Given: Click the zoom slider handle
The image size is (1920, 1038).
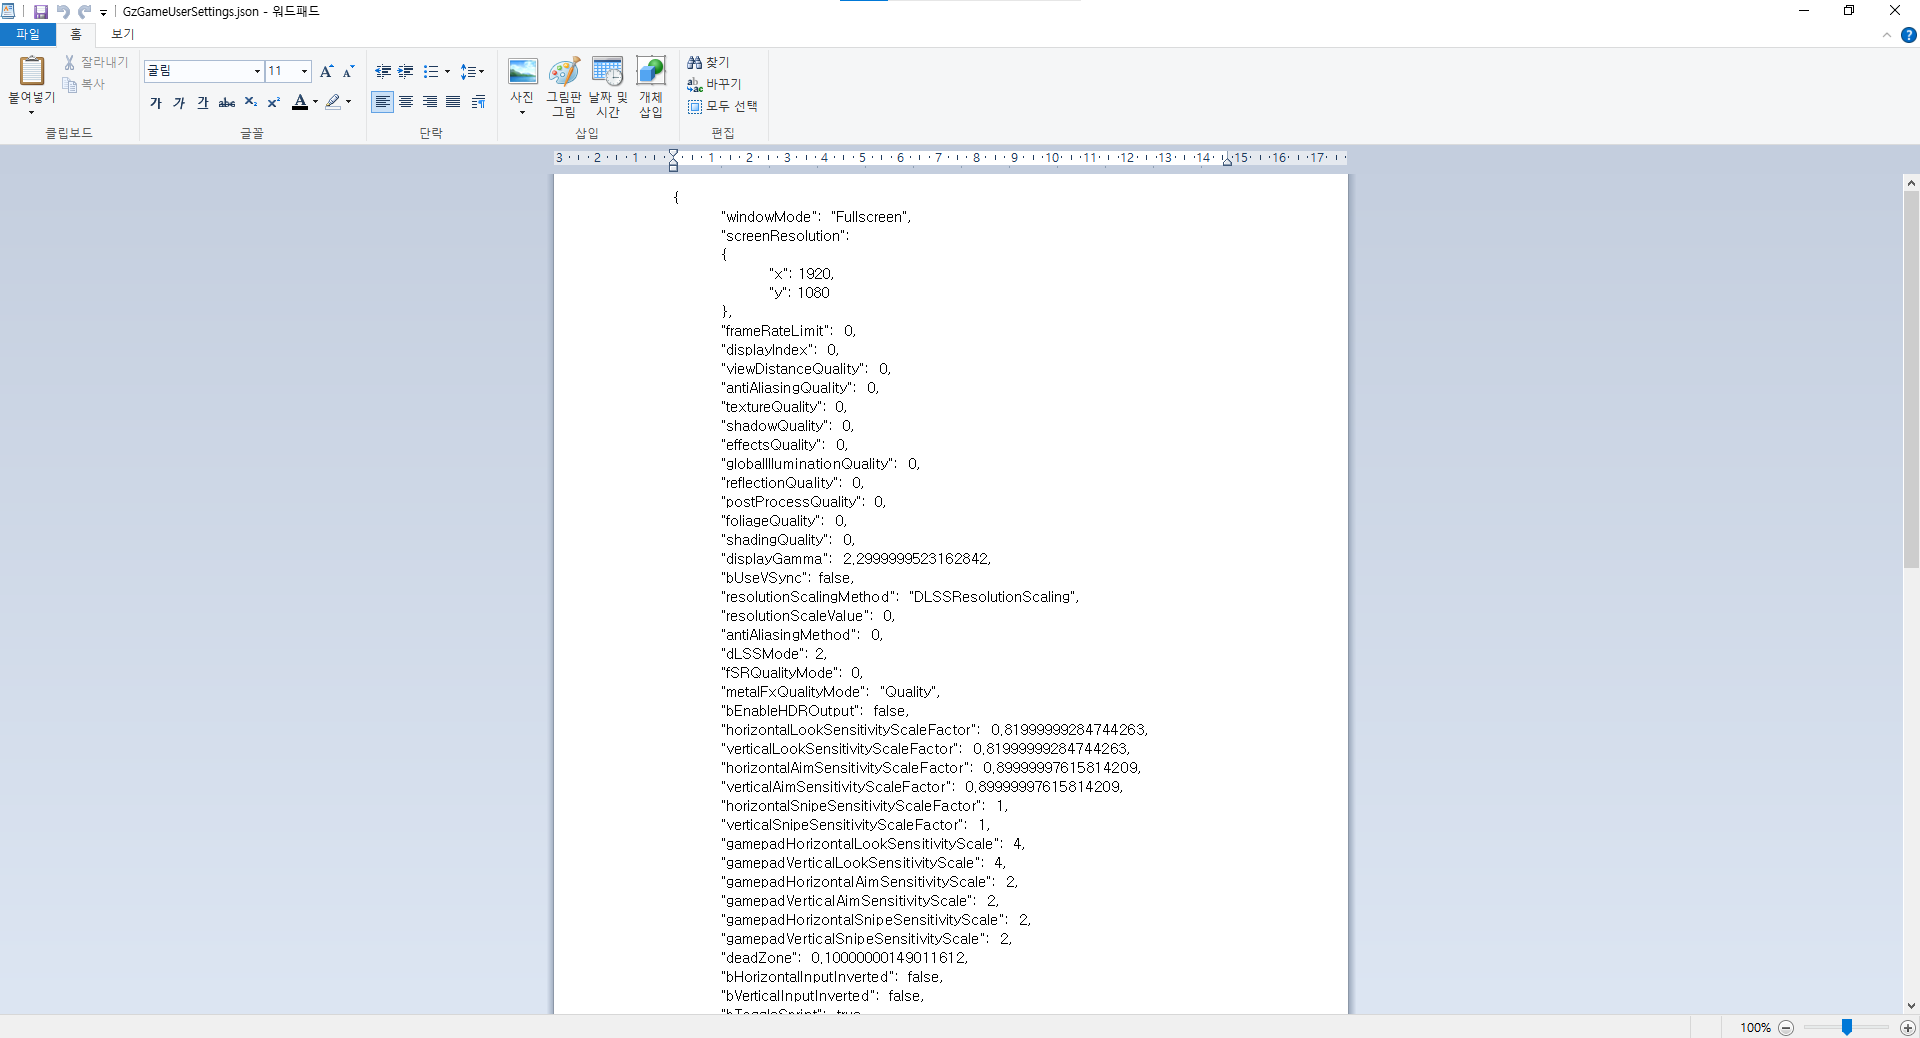Looking at the screenshot, I should [x=1847, y=1027].
